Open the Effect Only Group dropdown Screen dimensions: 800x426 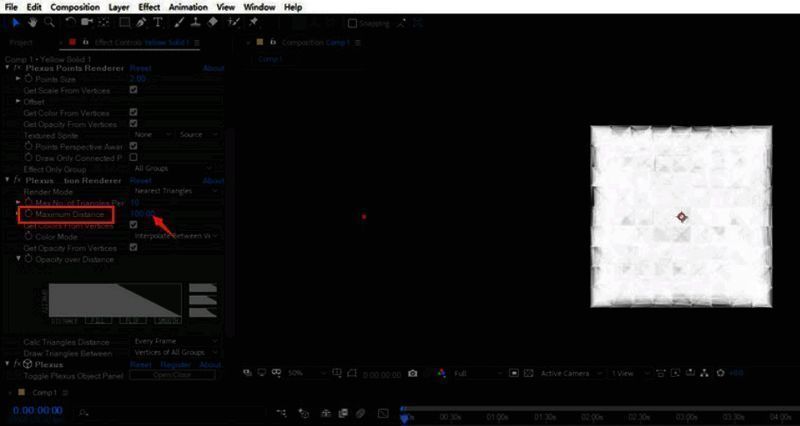point(172,168)
